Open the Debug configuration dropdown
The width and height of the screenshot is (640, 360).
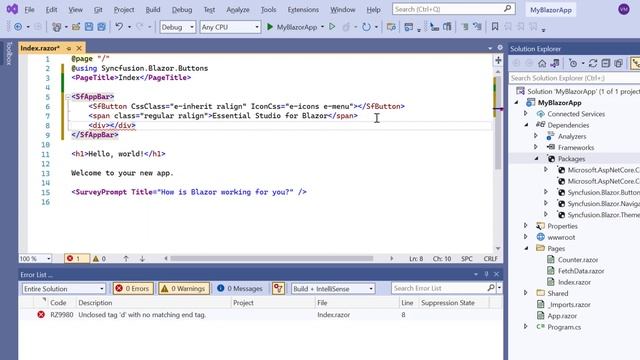pyautogui.click(x=178, y=27)
